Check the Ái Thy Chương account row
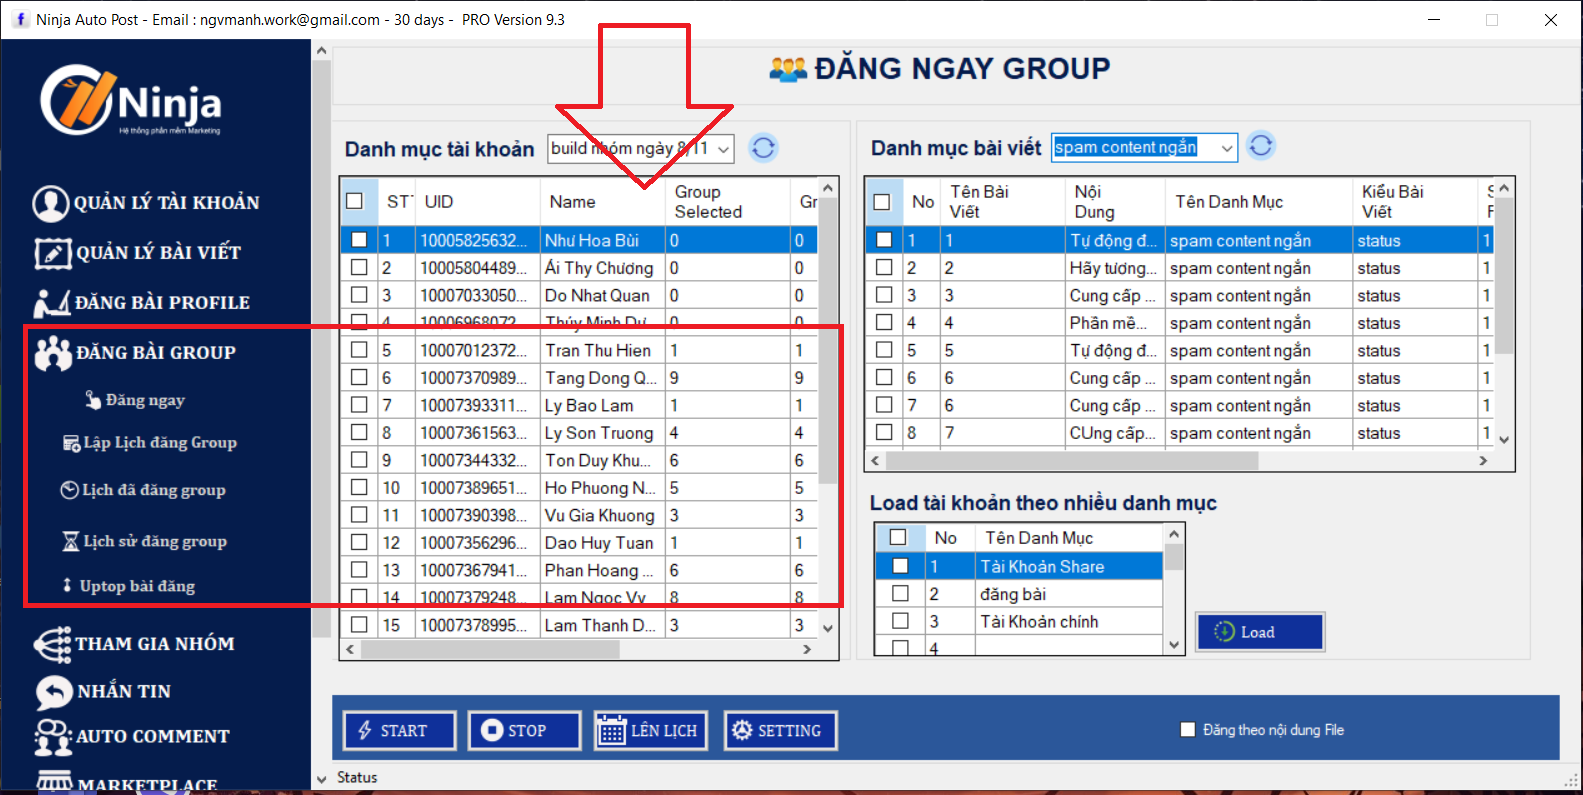 [359, 268]
